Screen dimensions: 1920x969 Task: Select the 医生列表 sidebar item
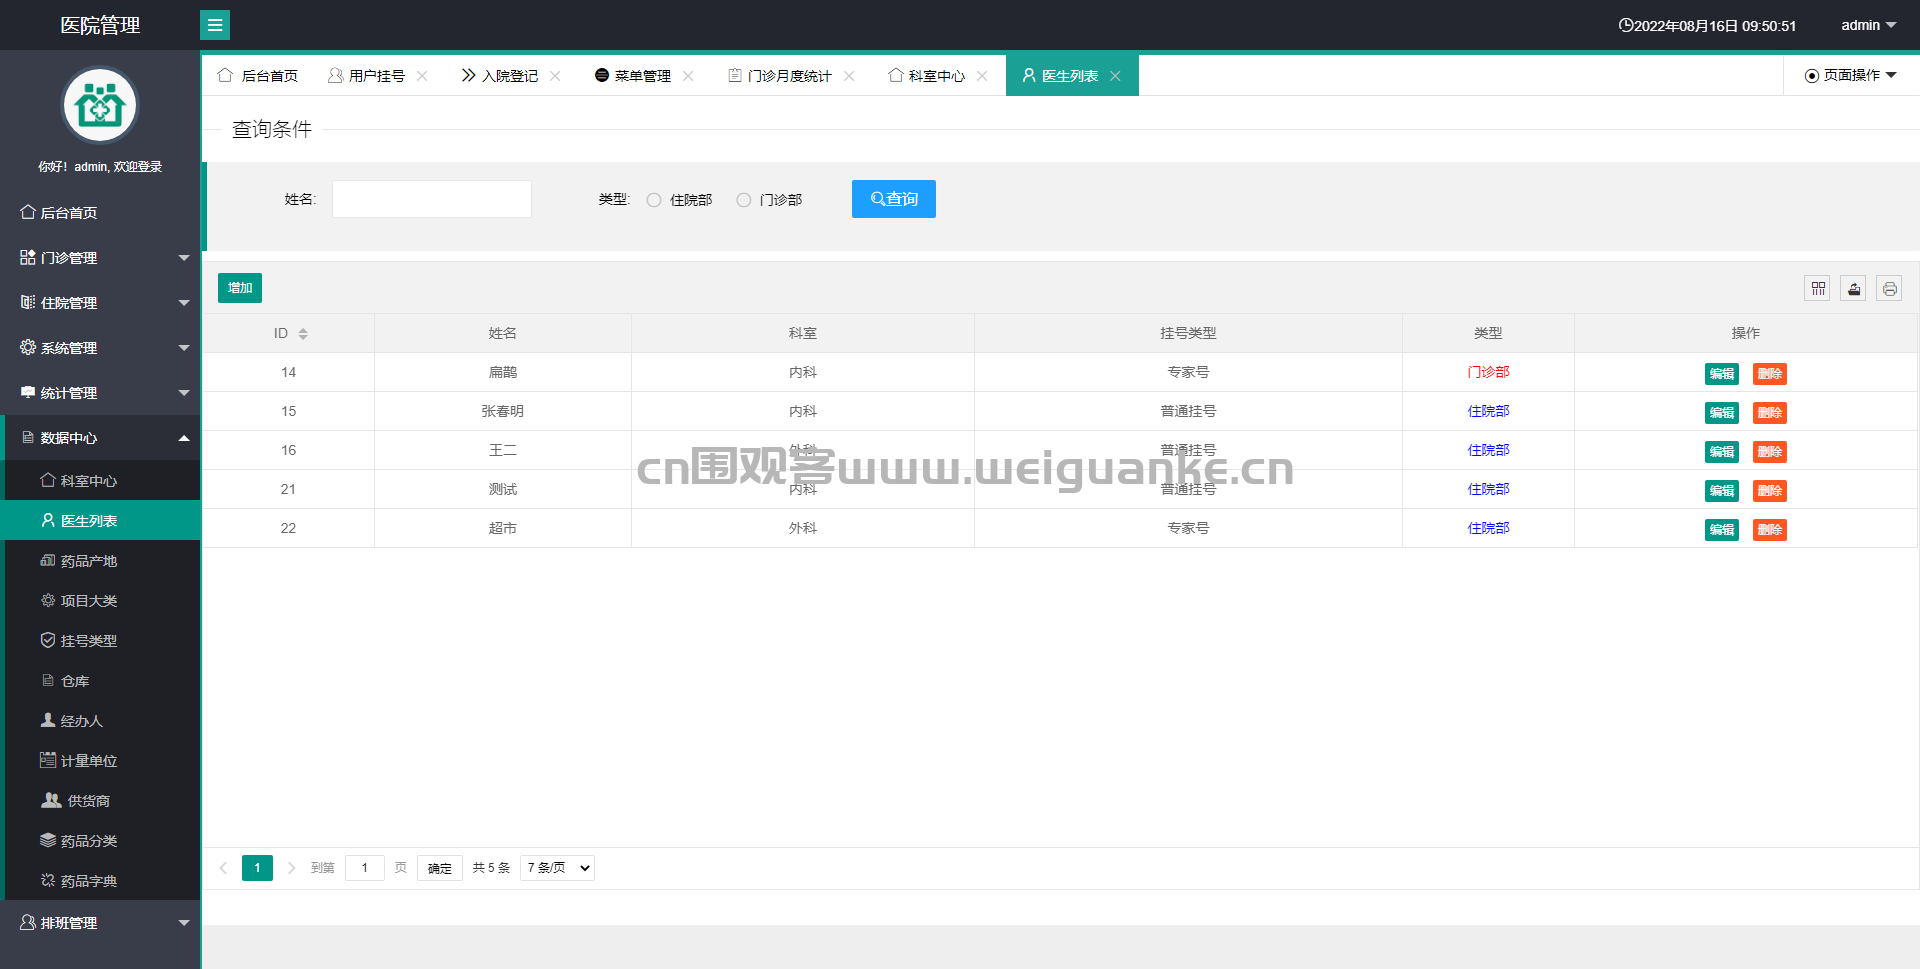point(100,520)
